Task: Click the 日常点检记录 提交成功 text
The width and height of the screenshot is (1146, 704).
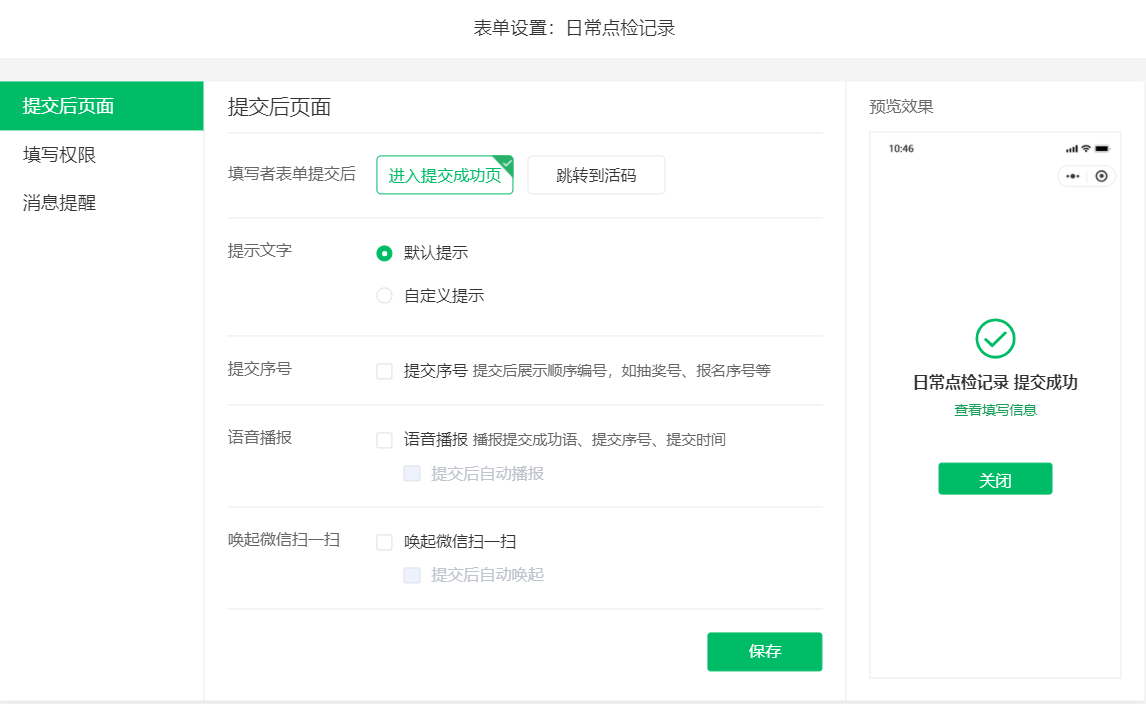Action: click(995, 382)
